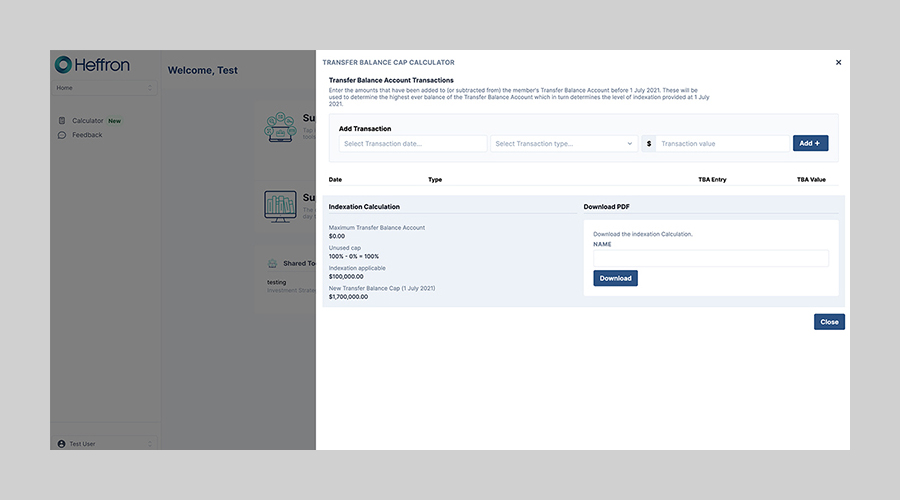Image resolution: width=900 pixels, height=500 pixels.
Task: Expand the Test User account menu
Action: (104, 444)
